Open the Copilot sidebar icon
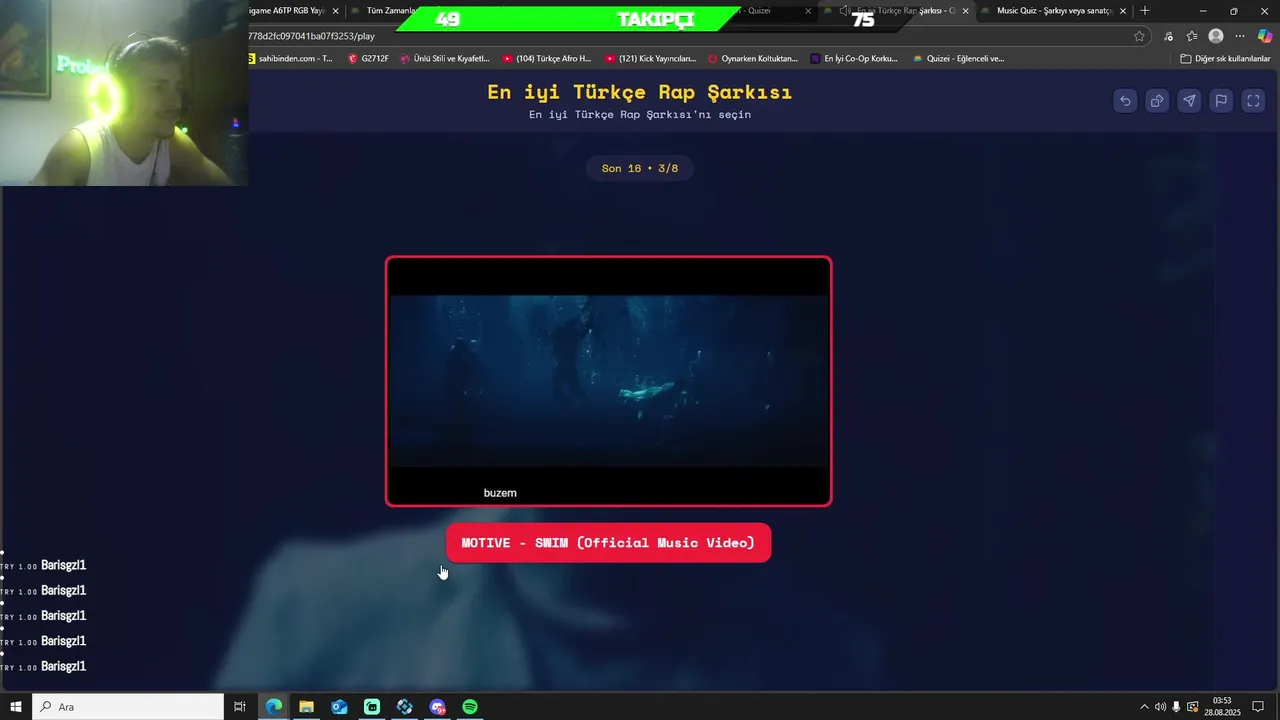1280x720 pixels. click(x=1265, y=36)
